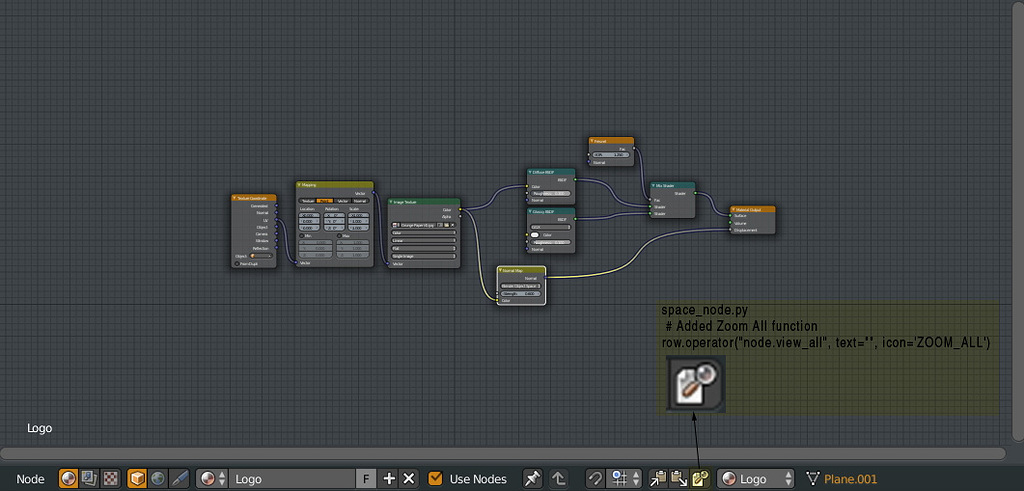
Task: Unlink image with X in Image Texture node
Action: click(453, 225)
